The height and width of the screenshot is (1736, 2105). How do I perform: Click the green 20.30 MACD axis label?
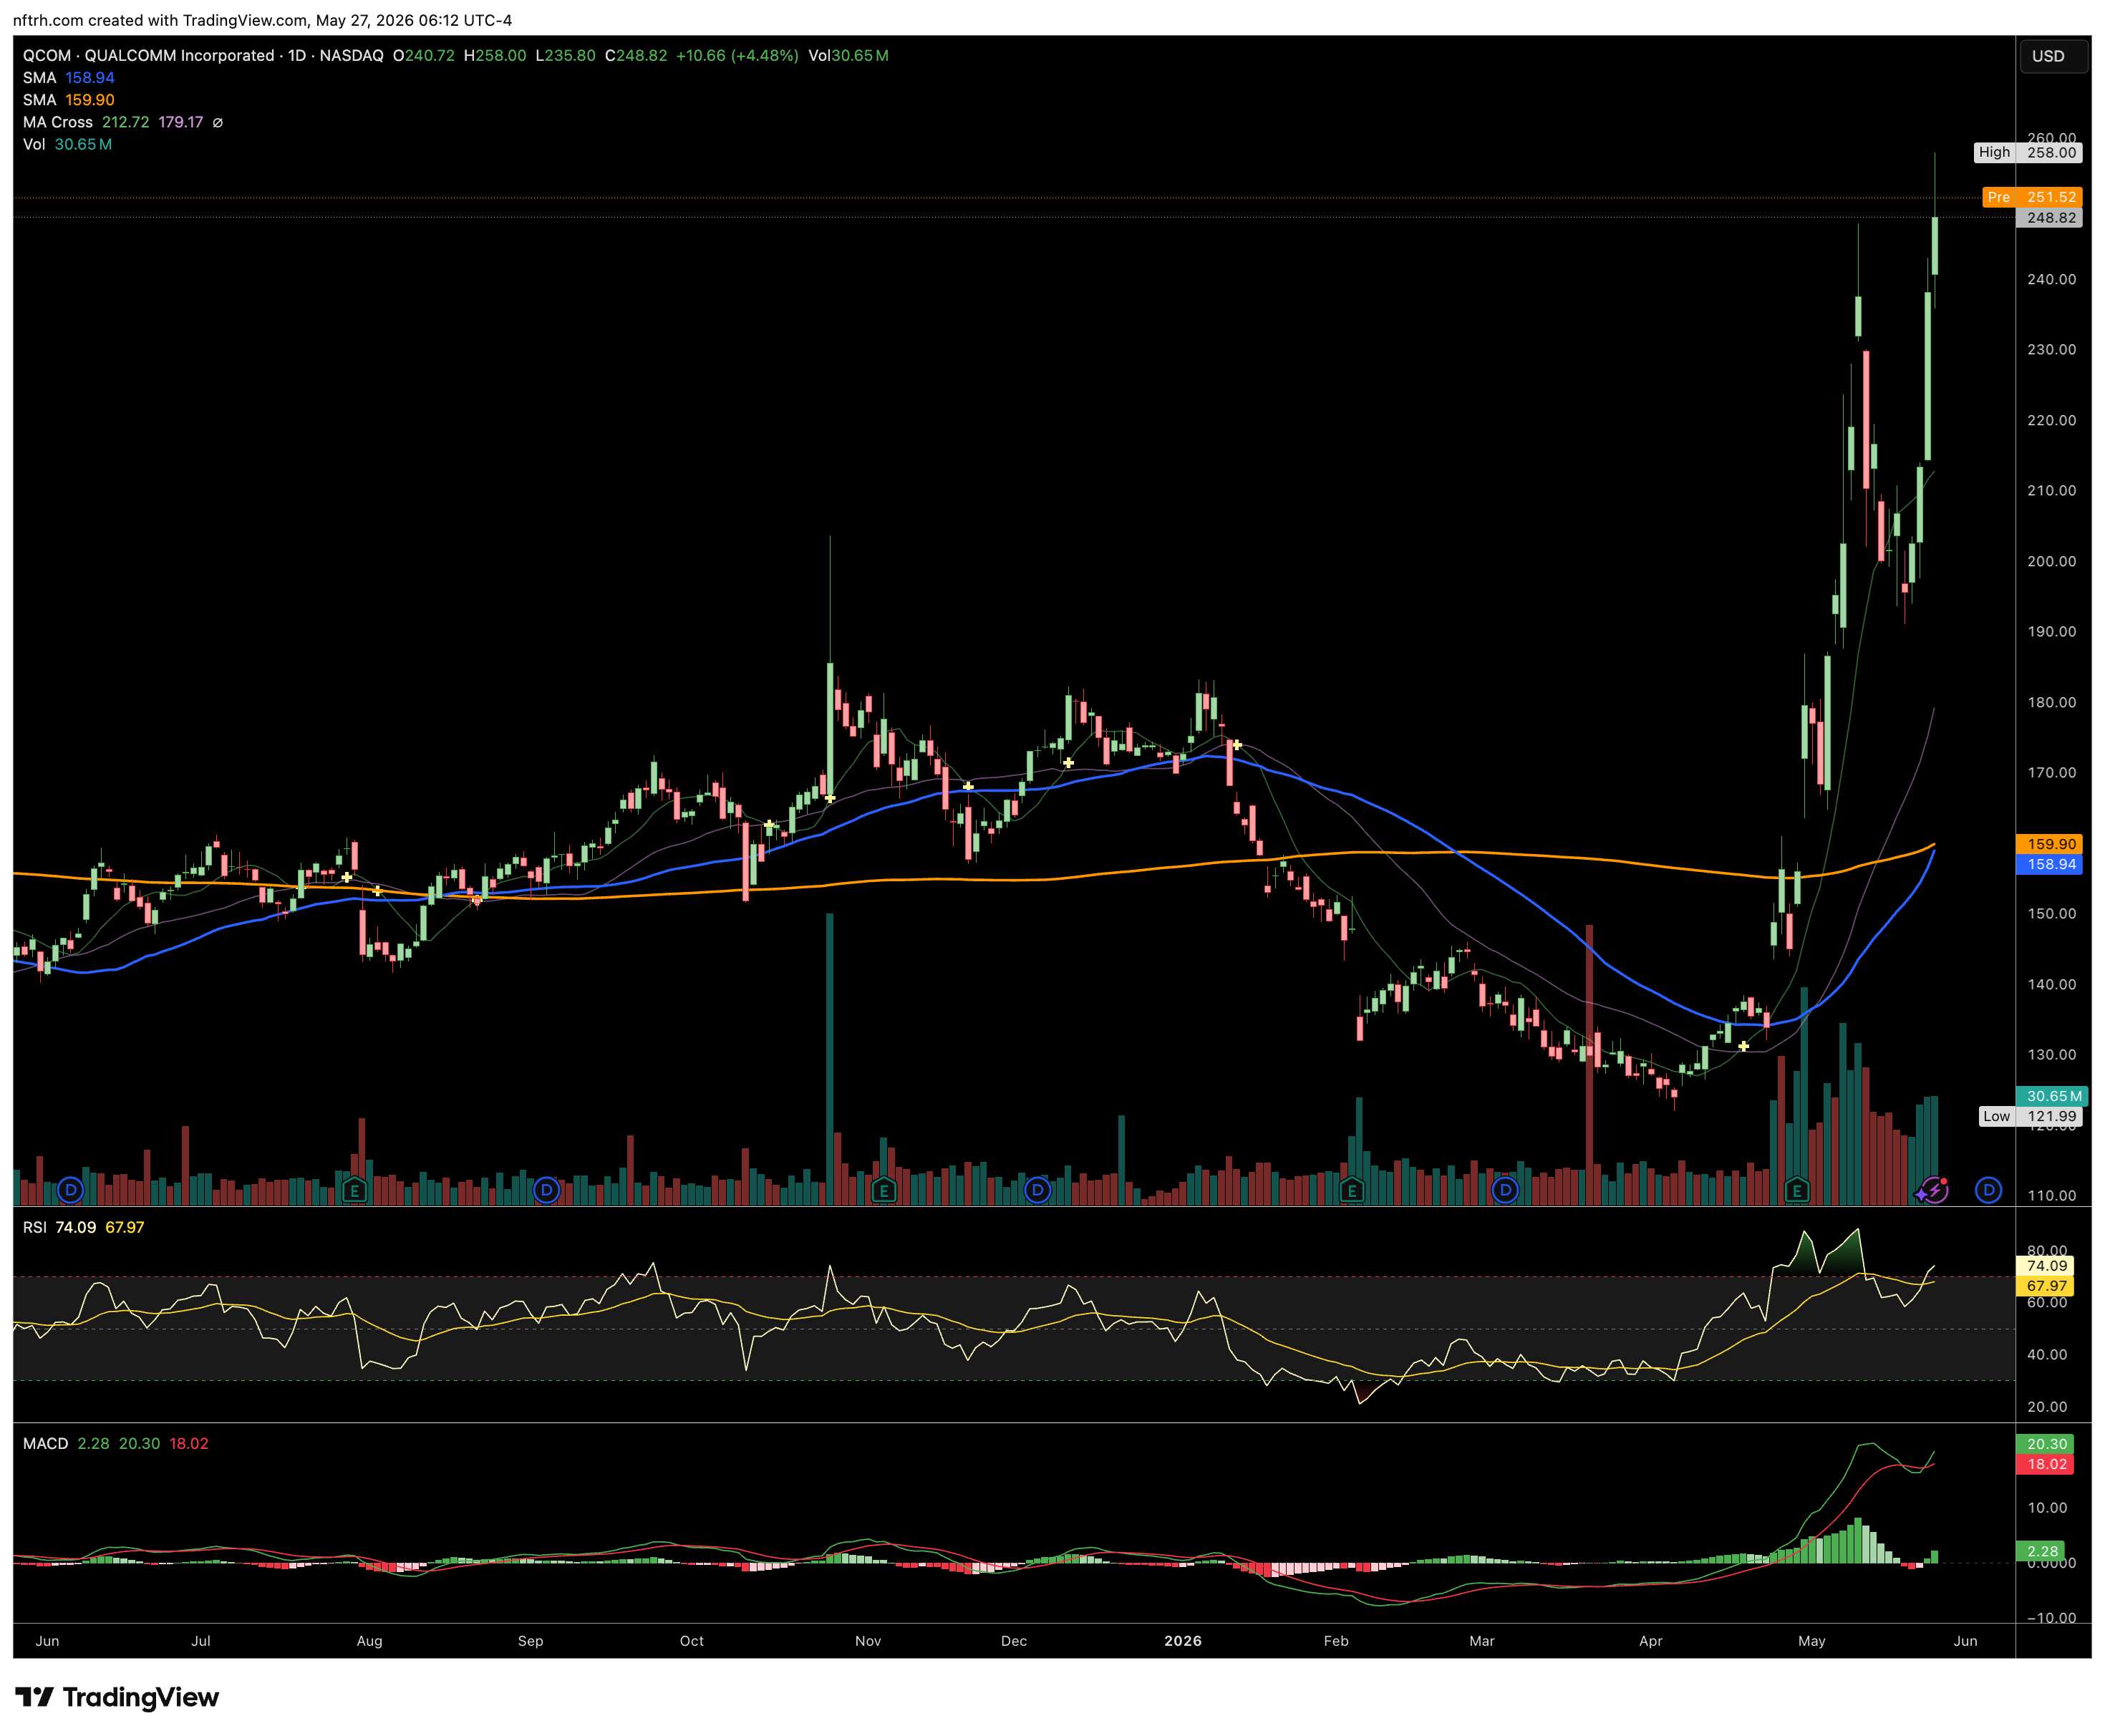pos(2045,1444)
